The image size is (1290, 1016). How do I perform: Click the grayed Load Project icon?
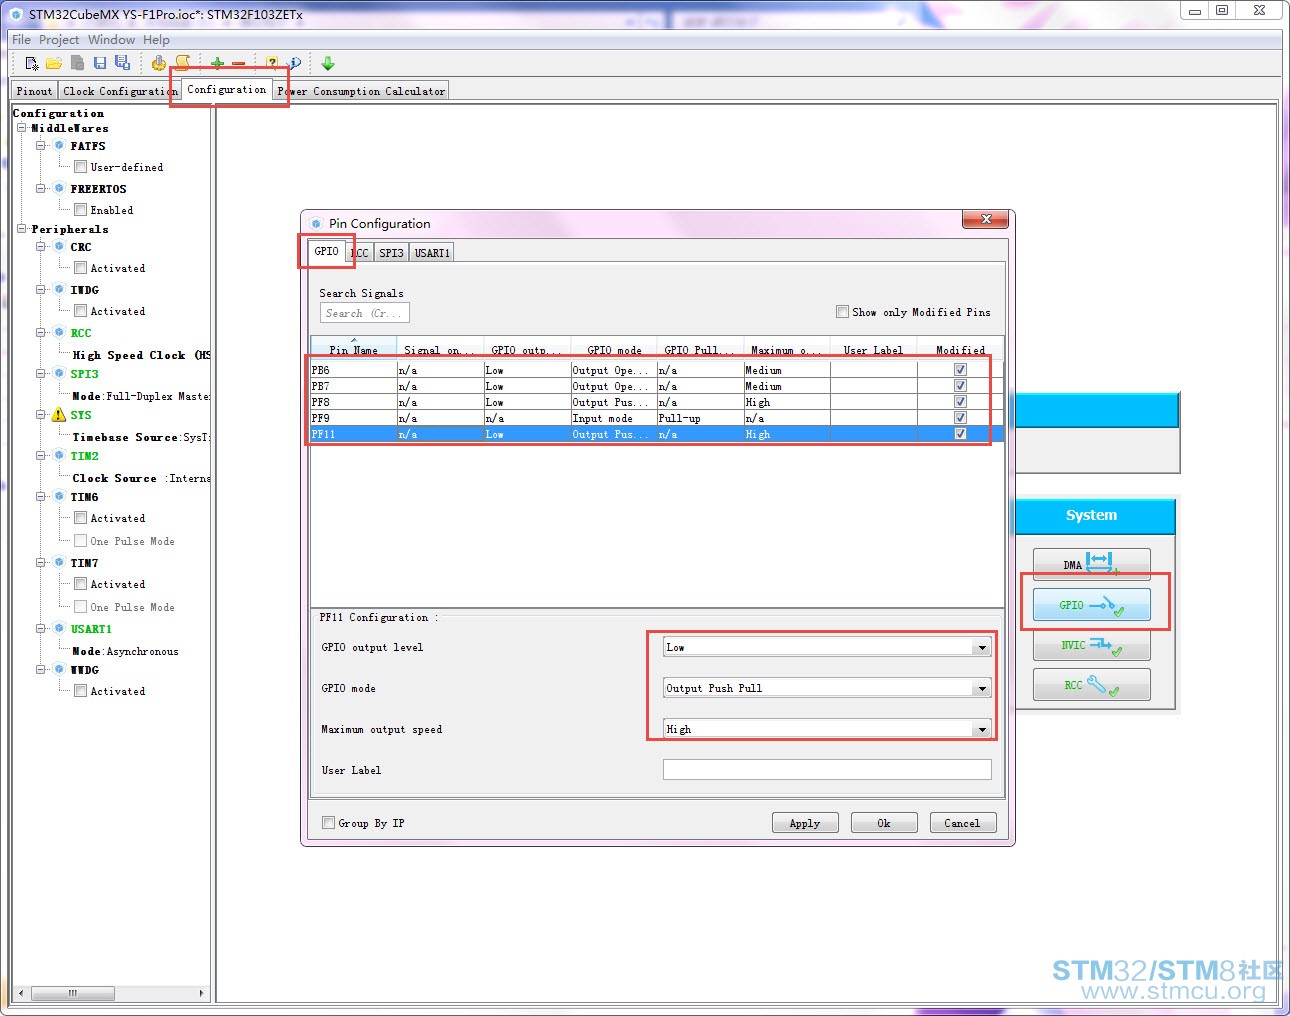tap(77, 63)
